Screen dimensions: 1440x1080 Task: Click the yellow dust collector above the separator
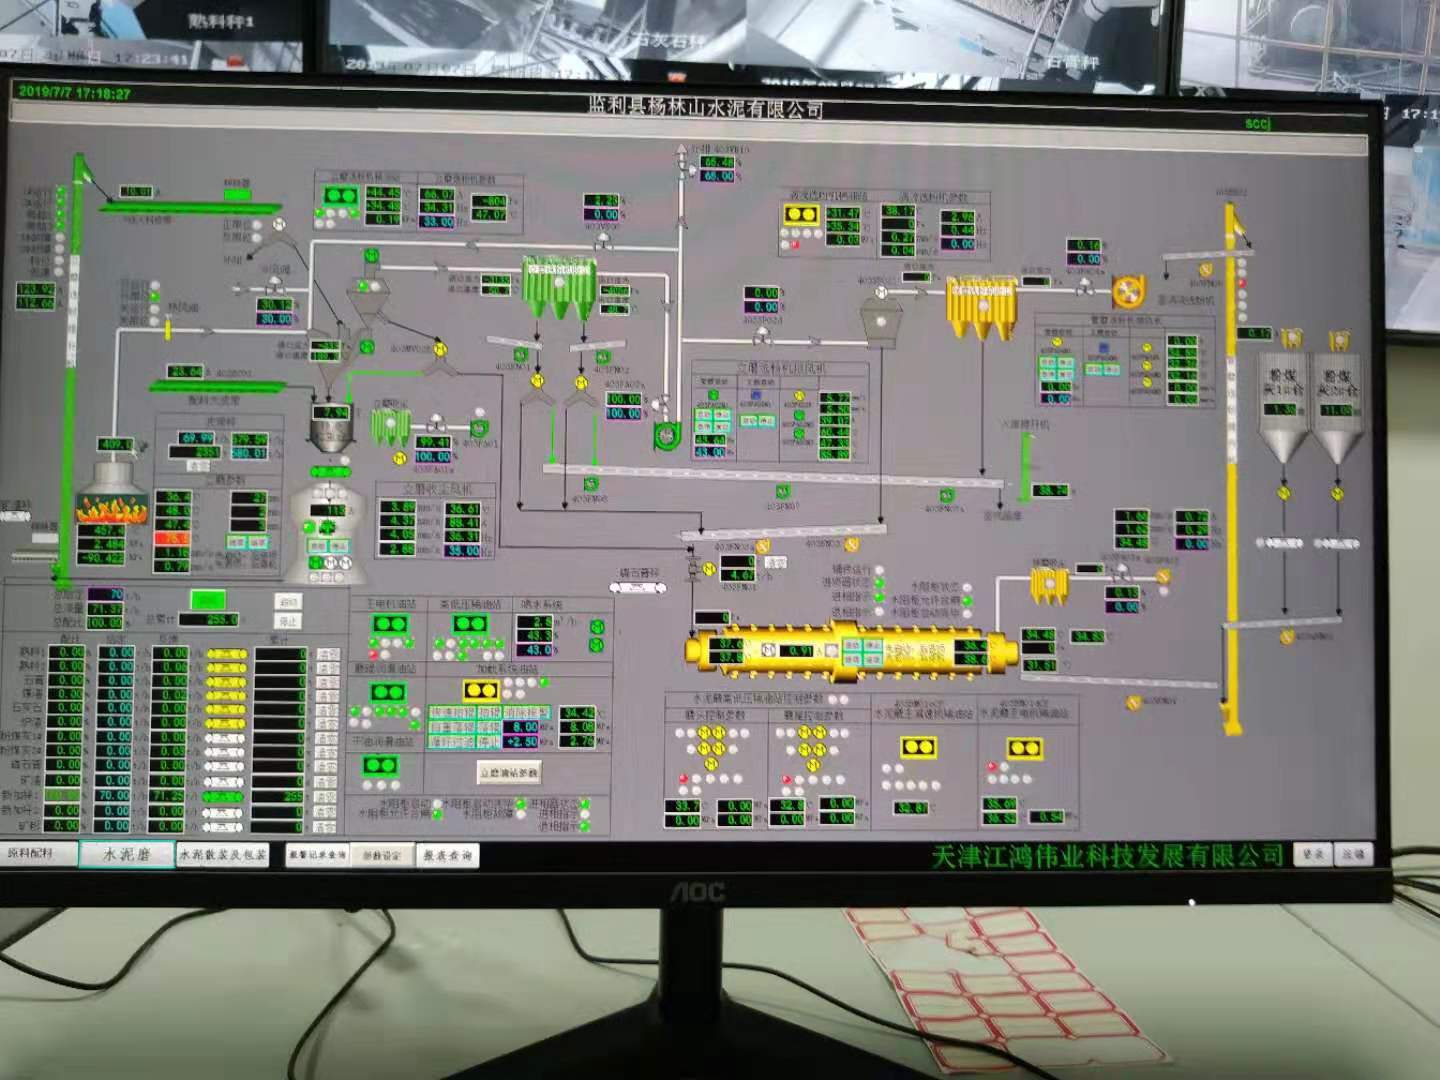pyautogui.click(x=981, y=307)
